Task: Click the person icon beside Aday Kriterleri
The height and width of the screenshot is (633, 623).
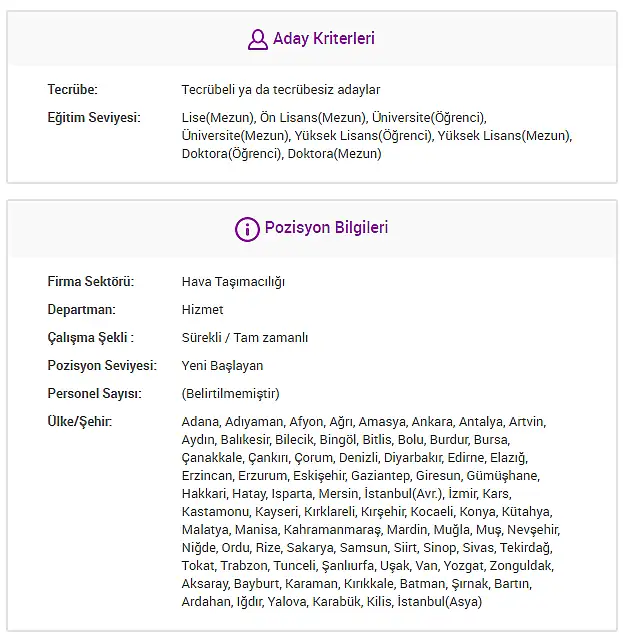Action: pos(258,39)
